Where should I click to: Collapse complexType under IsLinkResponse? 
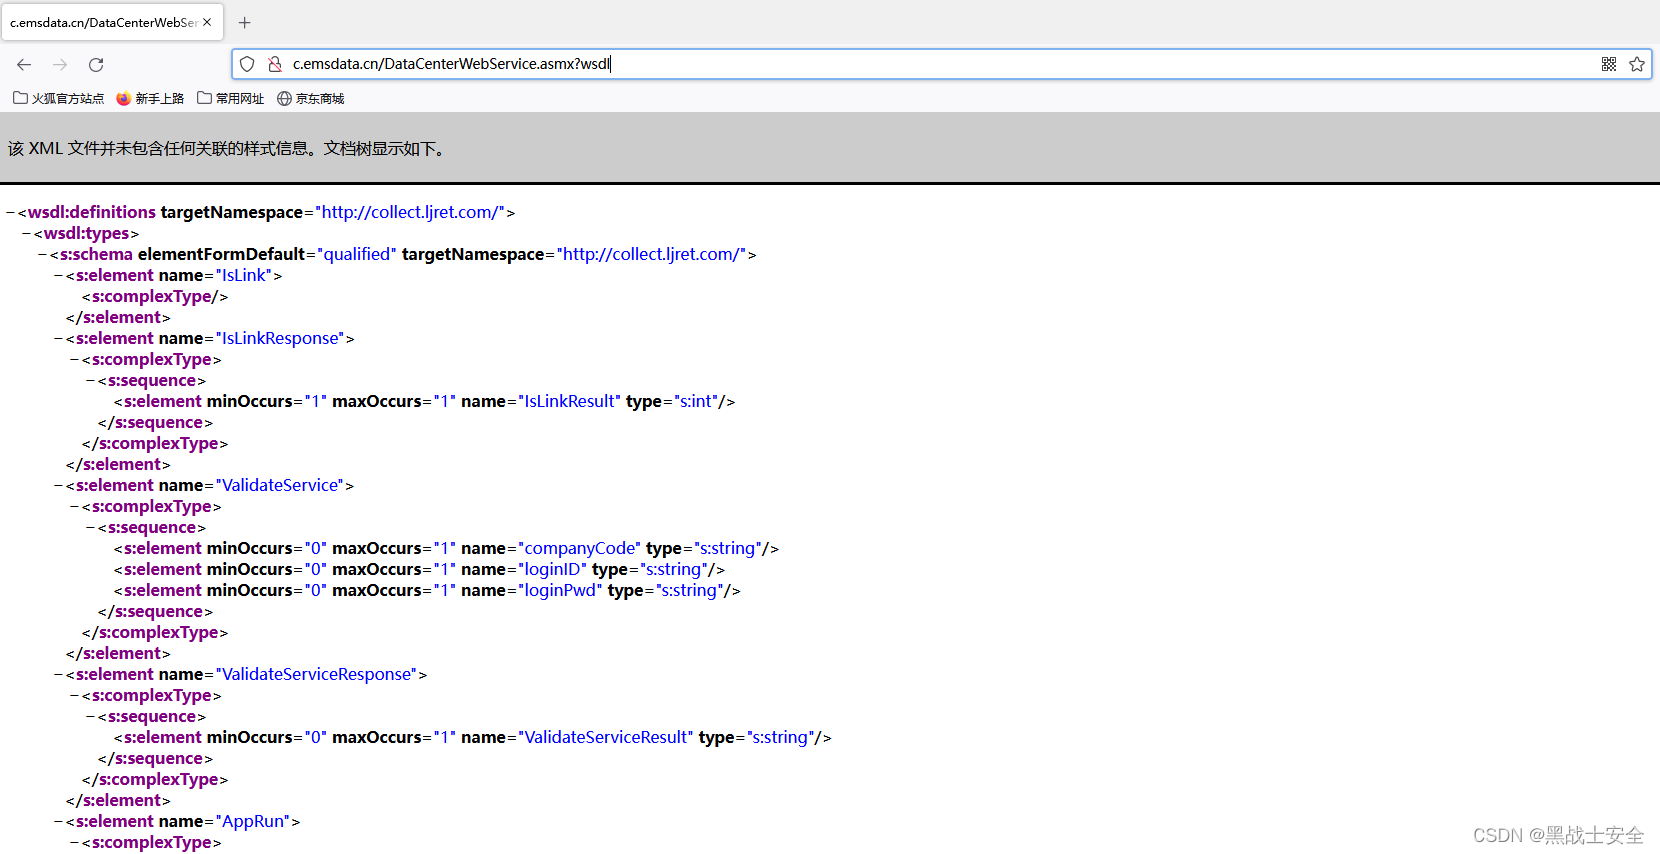(75, 359)
